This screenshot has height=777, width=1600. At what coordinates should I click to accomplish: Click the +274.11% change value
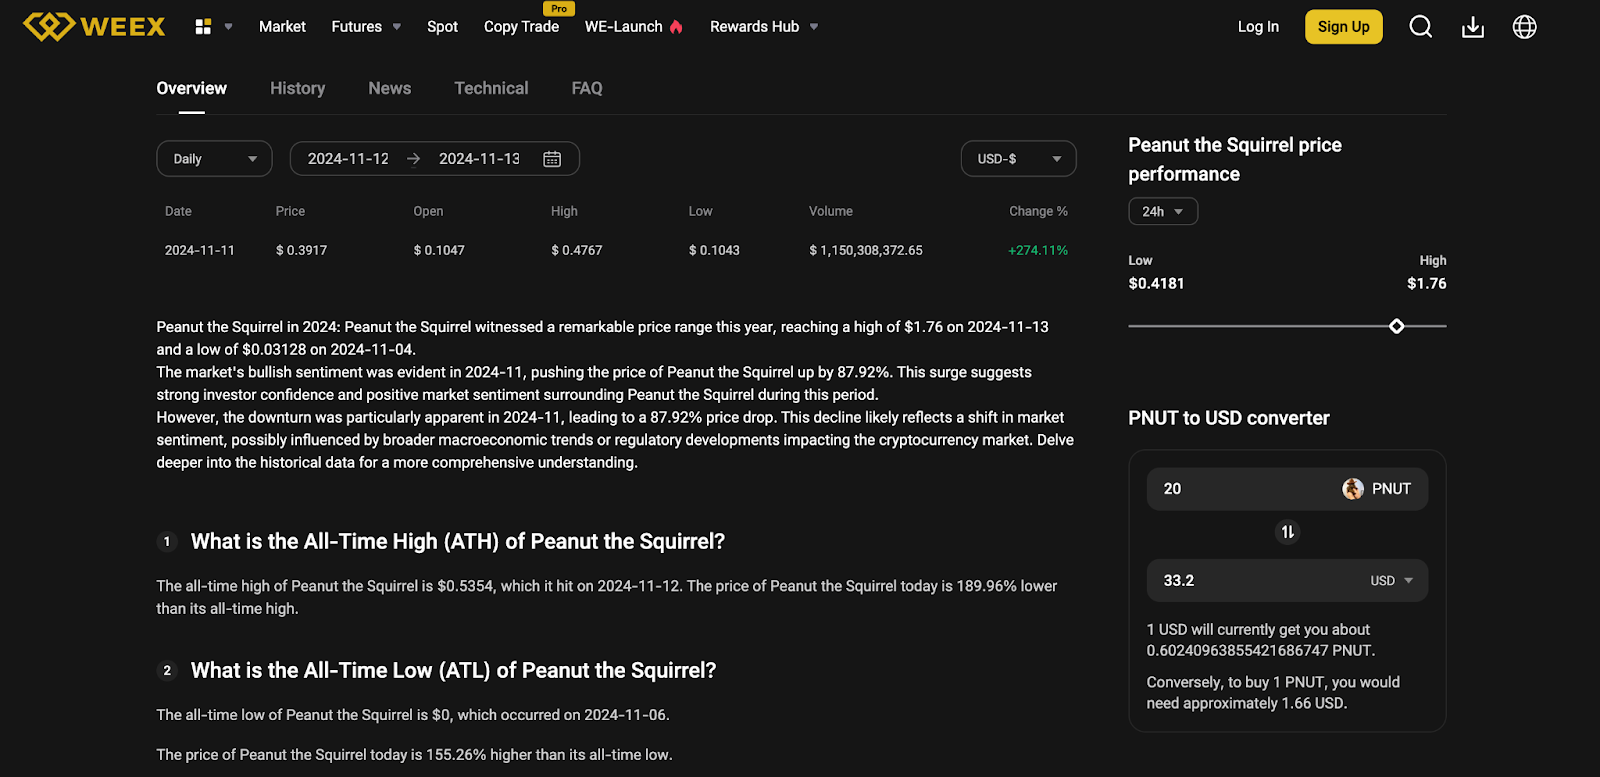(1038, 250)
